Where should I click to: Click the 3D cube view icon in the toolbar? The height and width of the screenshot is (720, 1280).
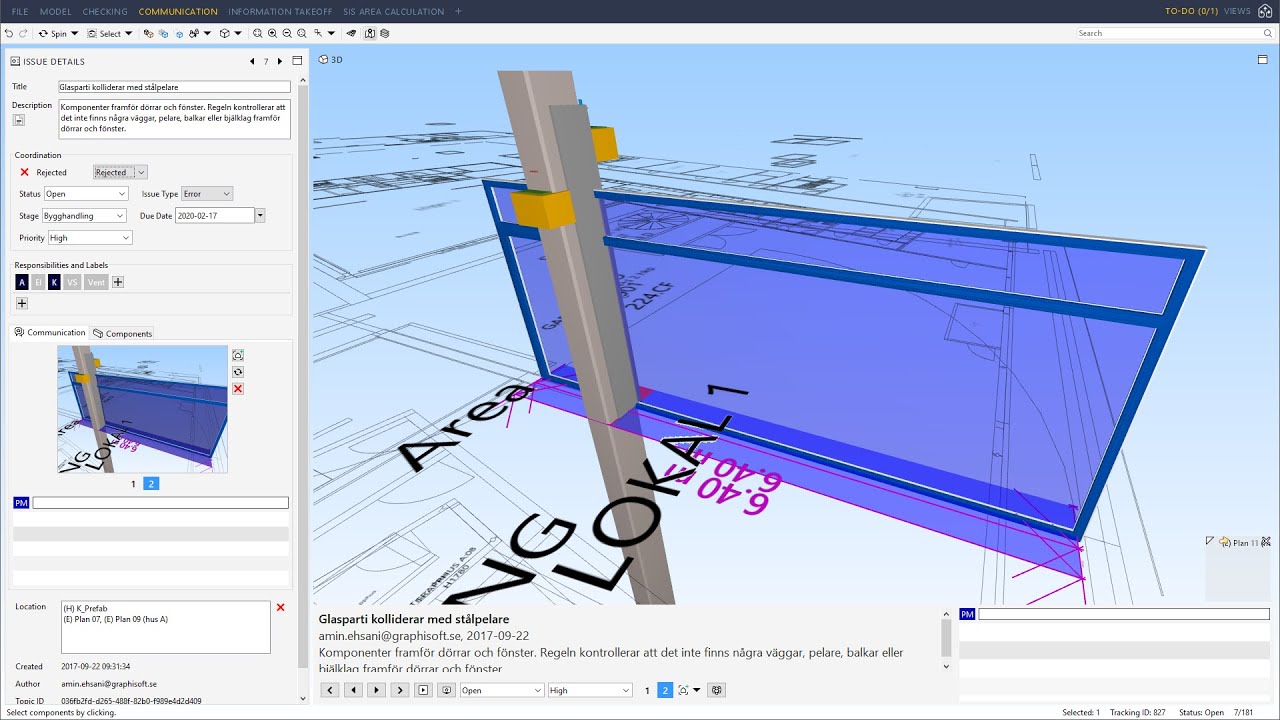pyautogui.click(x=224, y=34)
